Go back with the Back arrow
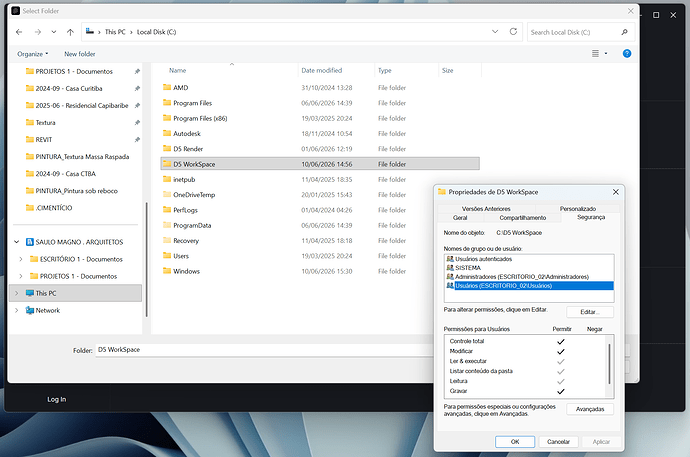This screenshot has width=690, height=457. tap(19, 32)
